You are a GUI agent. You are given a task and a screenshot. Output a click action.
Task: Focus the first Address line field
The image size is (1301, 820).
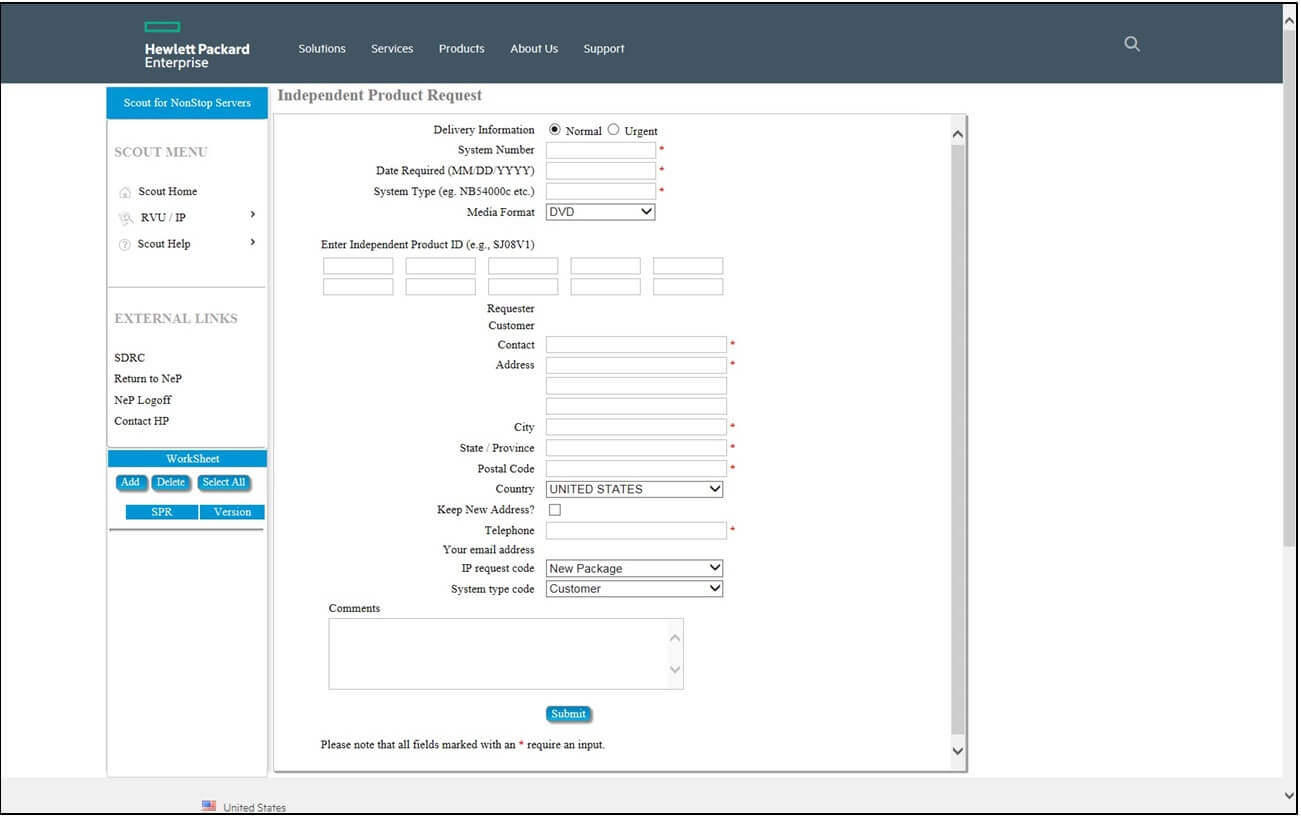[x=636, y=365]
